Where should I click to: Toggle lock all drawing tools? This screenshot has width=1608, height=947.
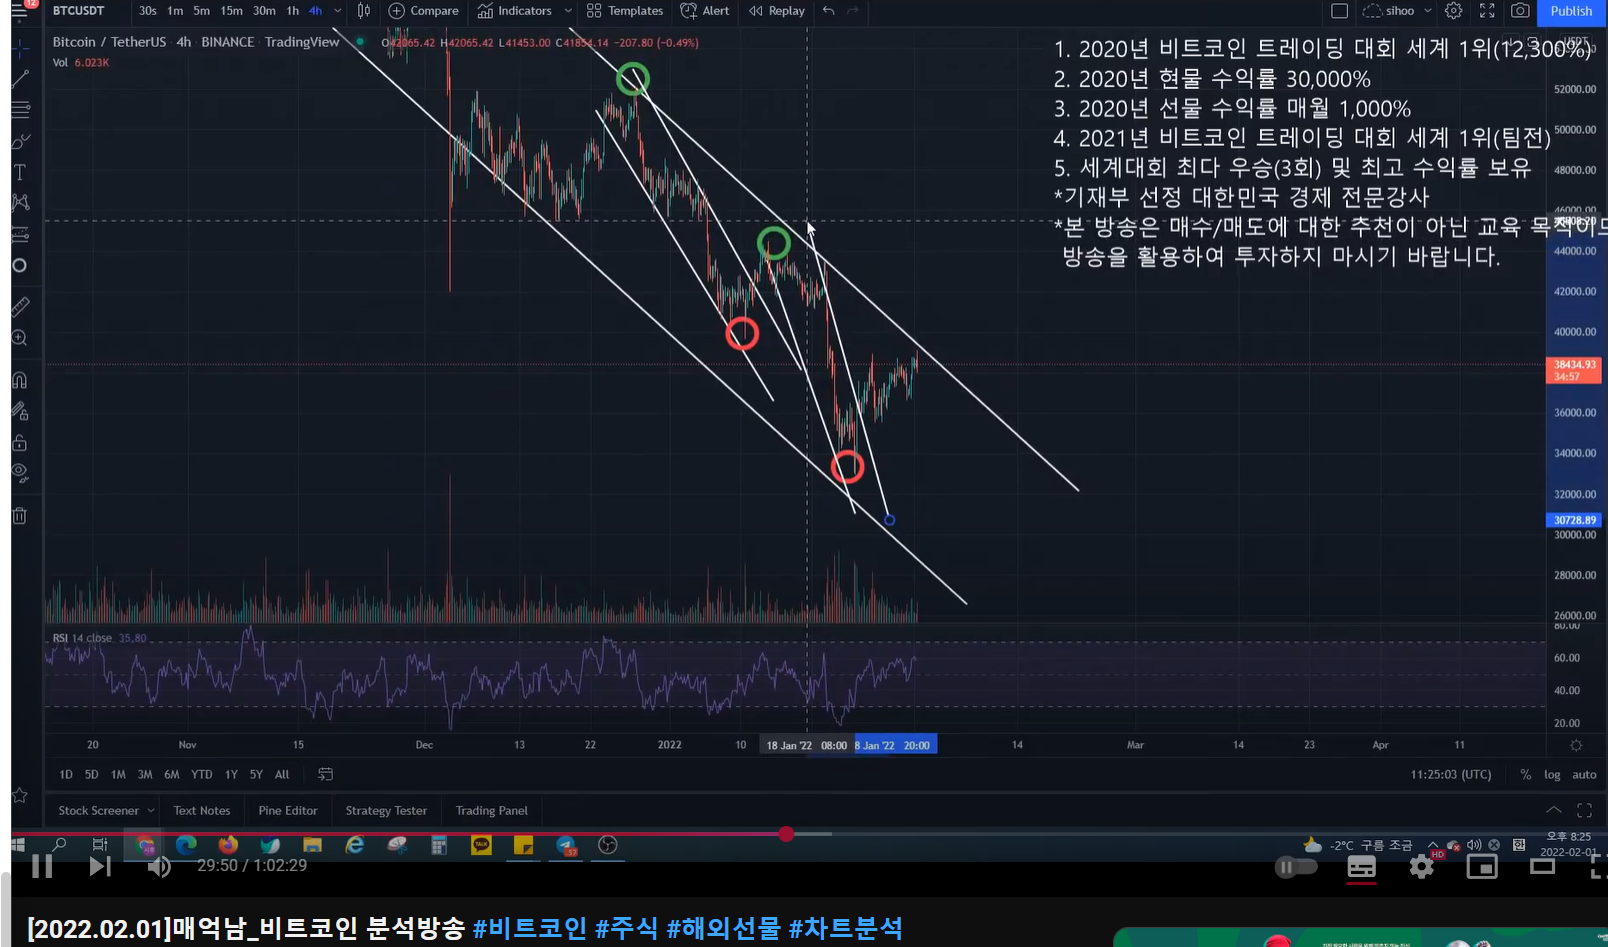click(x=19, y=442)
